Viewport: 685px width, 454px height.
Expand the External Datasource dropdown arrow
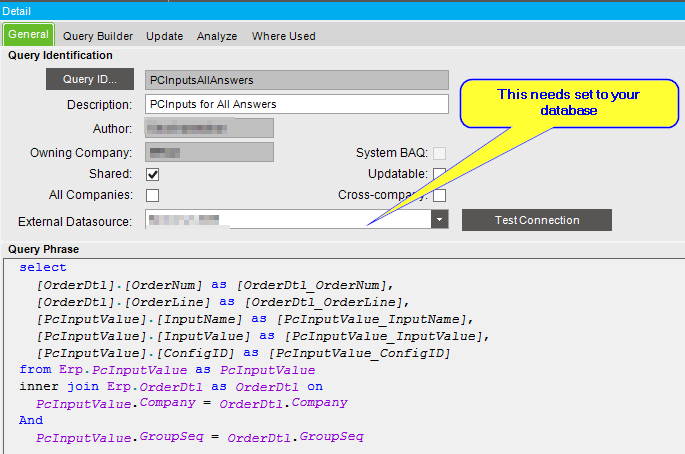coord(439,219)
